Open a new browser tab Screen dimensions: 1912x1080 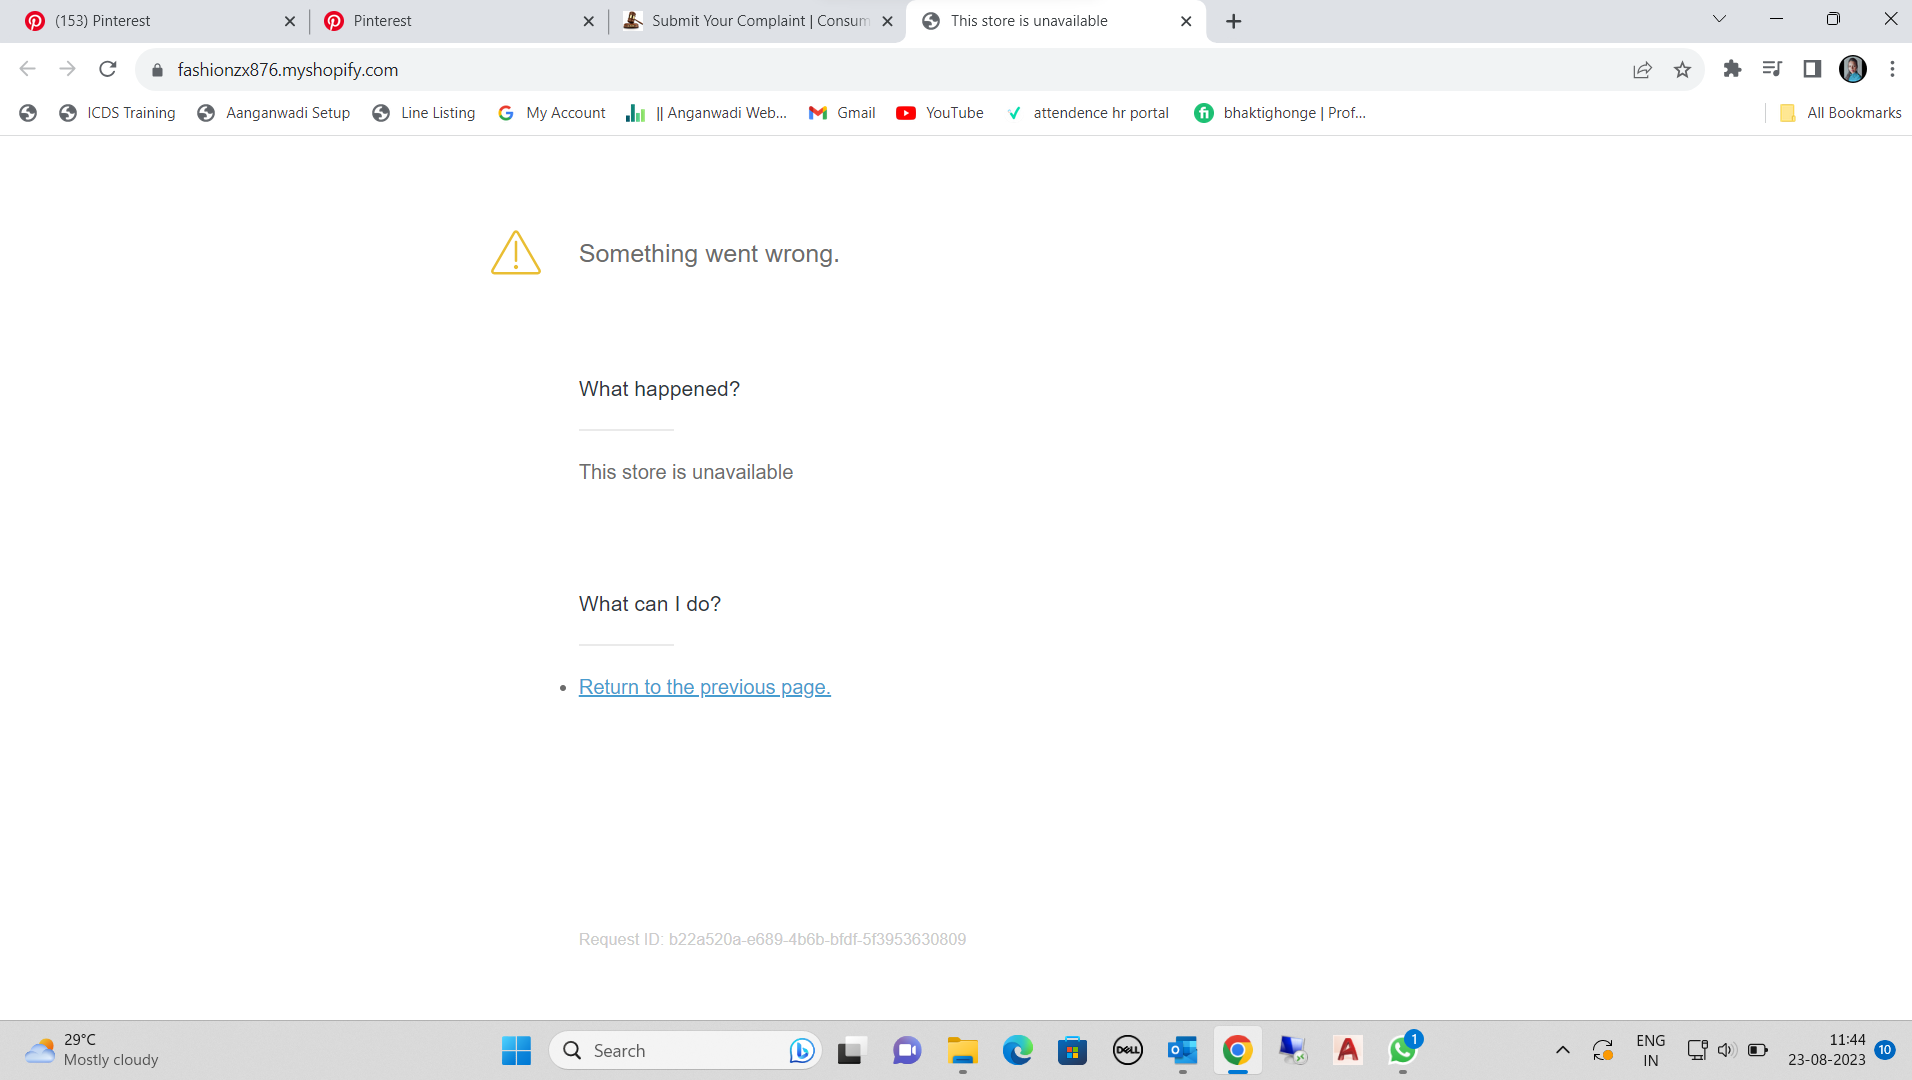(x=1233, y=21)
